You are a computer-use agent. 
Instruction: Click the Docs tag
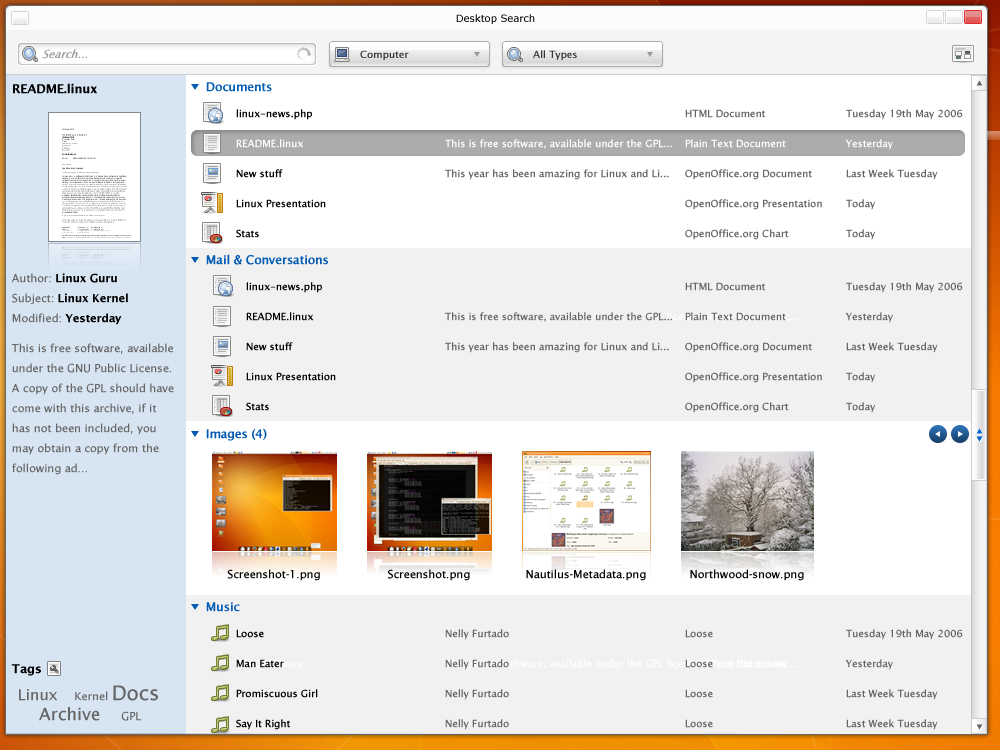(135, 693)
